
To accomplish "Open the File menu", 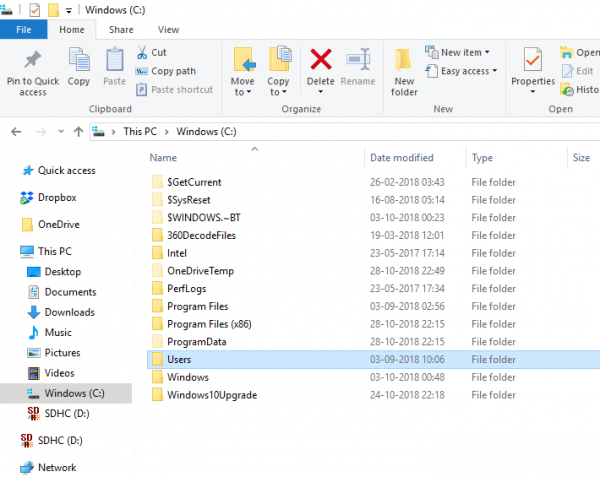I will [24, 30].
